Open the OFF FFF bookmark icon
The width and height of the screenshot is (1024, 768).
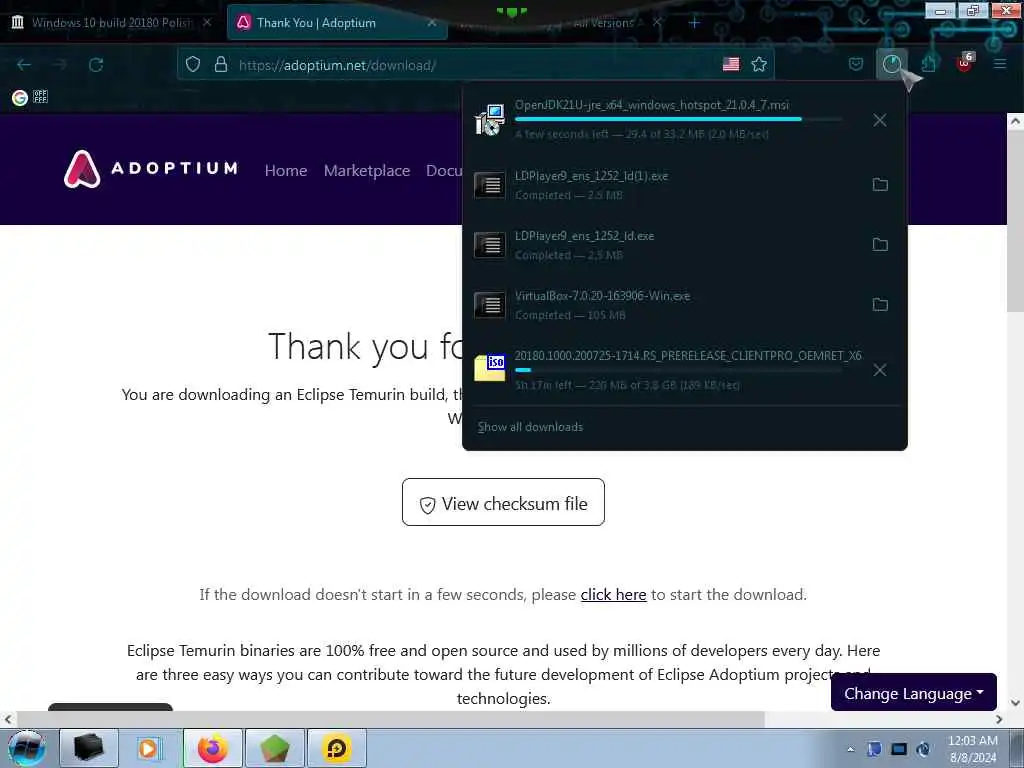pyautogui.click(x=40, y=97)
